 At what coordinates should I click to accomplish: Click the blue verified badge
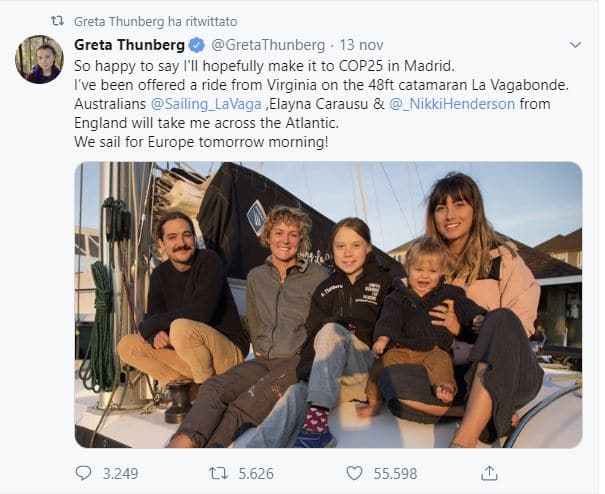pyautogui.click(x=197, y=45)
